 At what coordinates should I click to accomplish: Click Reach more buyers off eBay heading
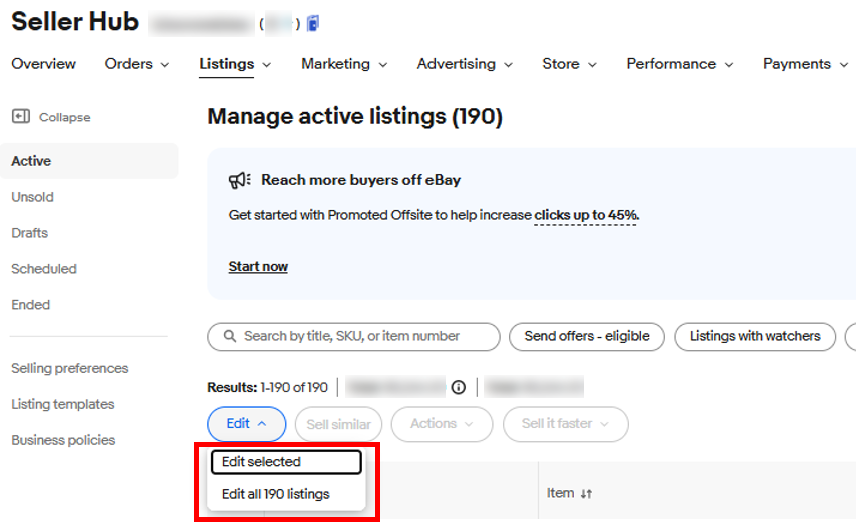[x=361, y=180]
